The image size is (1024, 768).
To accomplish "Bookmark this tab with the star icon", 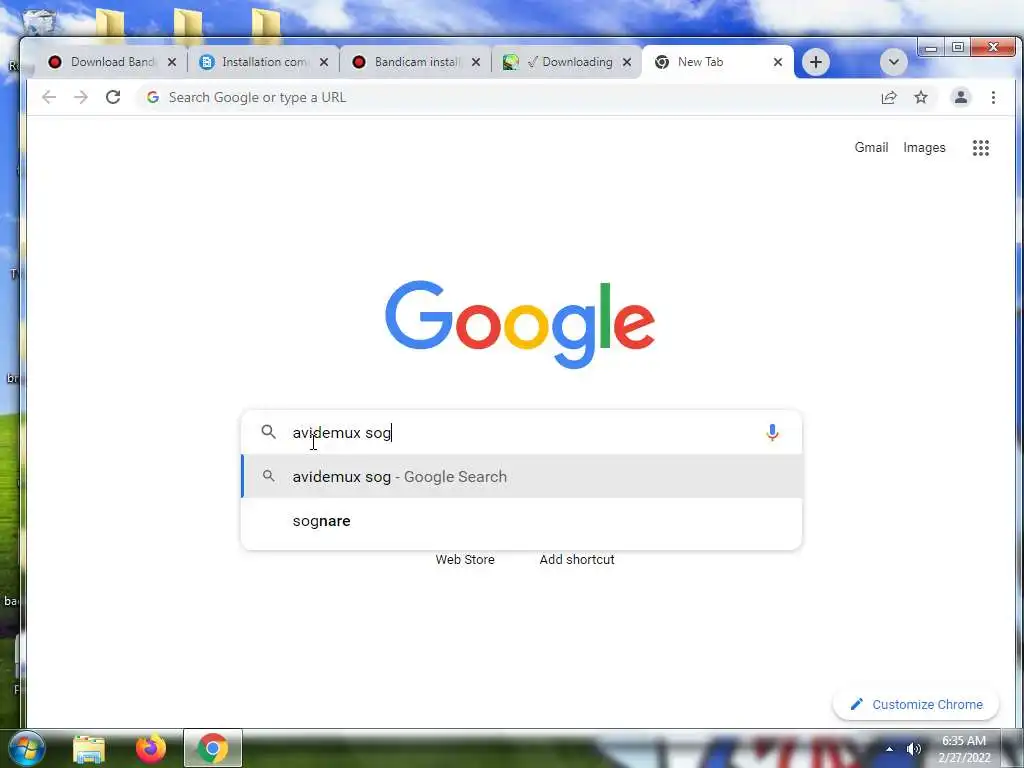I will pos(921,97).
